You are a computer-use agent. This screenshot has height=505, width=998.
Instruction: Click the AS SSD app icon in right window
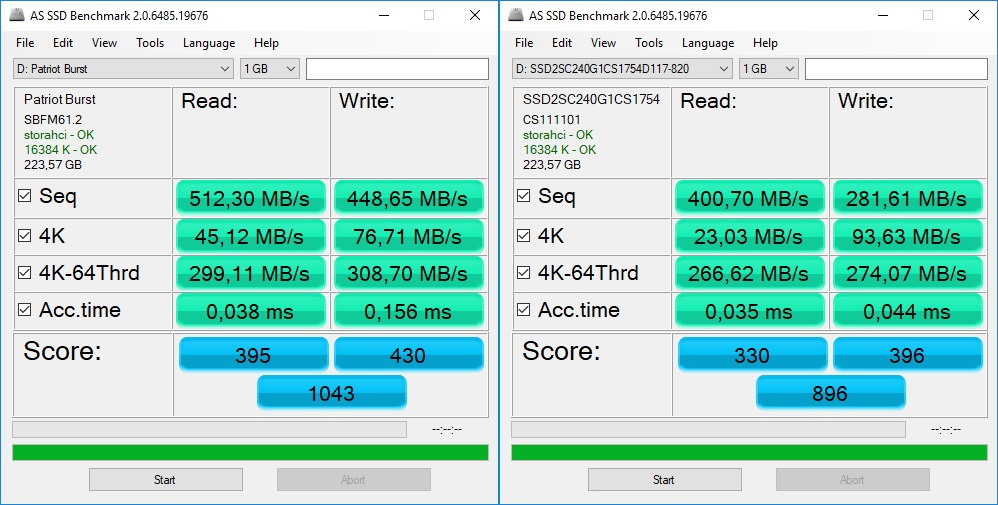516,16
